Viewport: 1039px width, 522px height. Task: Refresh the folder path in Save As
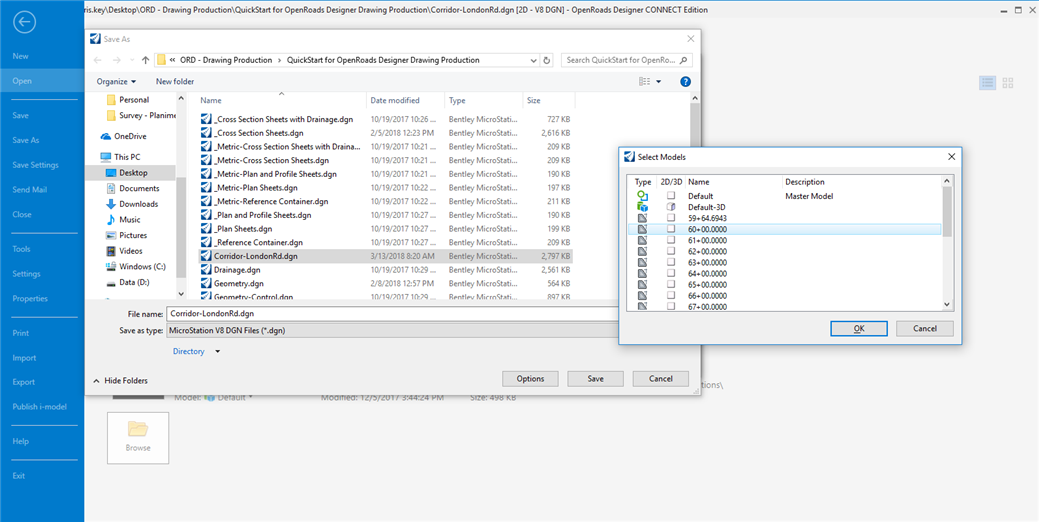(x=547, y=60)
